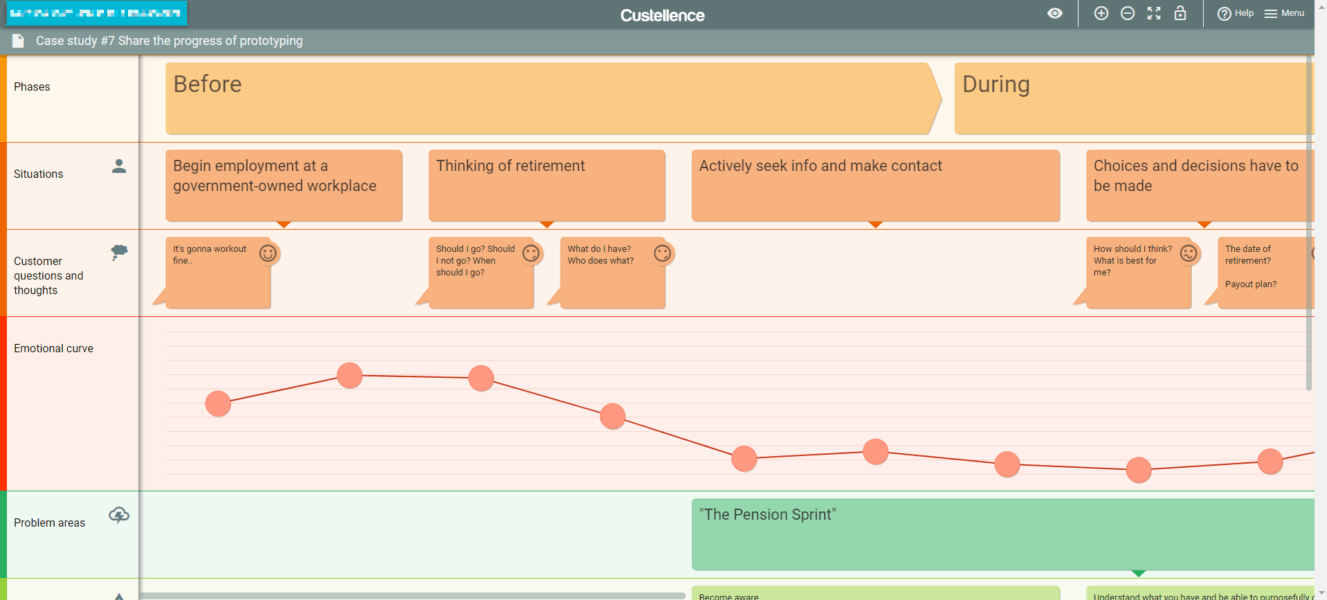Zoom out using the minus icon
The height and width of the screenshot is (600, 1327).
[1127, 13]
